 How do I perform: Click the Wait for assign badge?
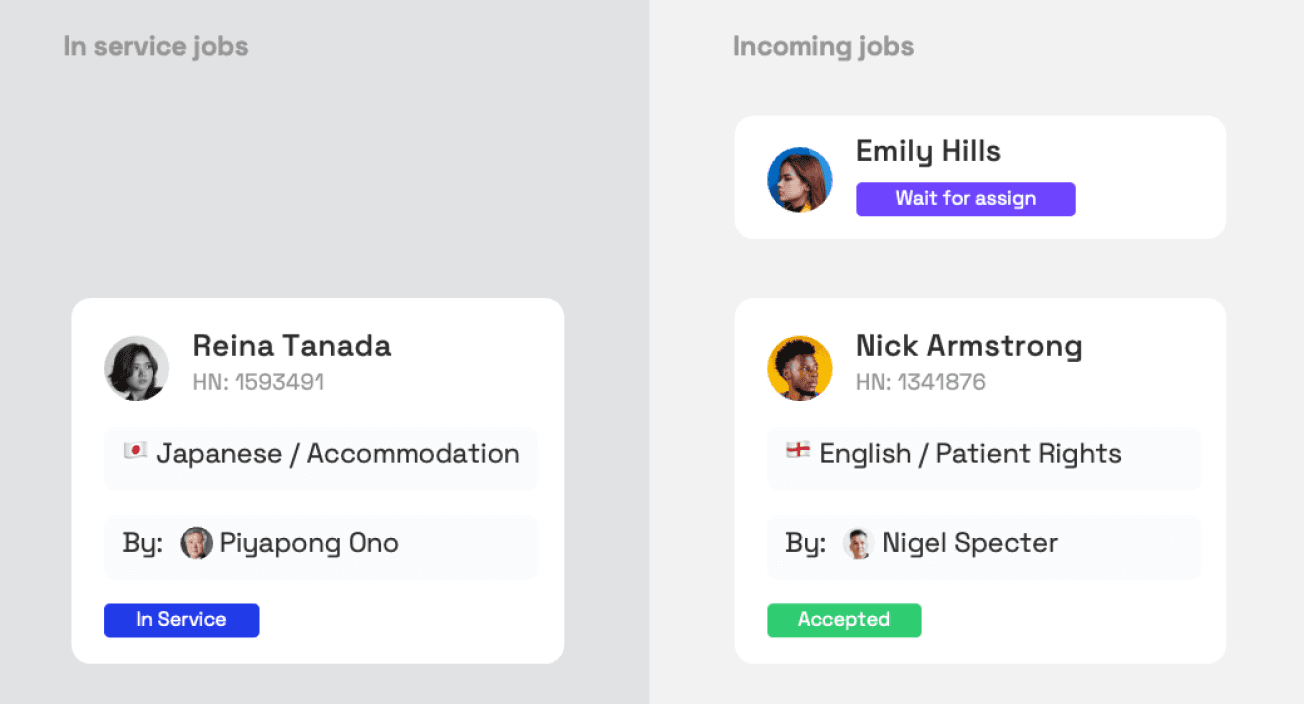pyautogui.click(x=966, y=199)
